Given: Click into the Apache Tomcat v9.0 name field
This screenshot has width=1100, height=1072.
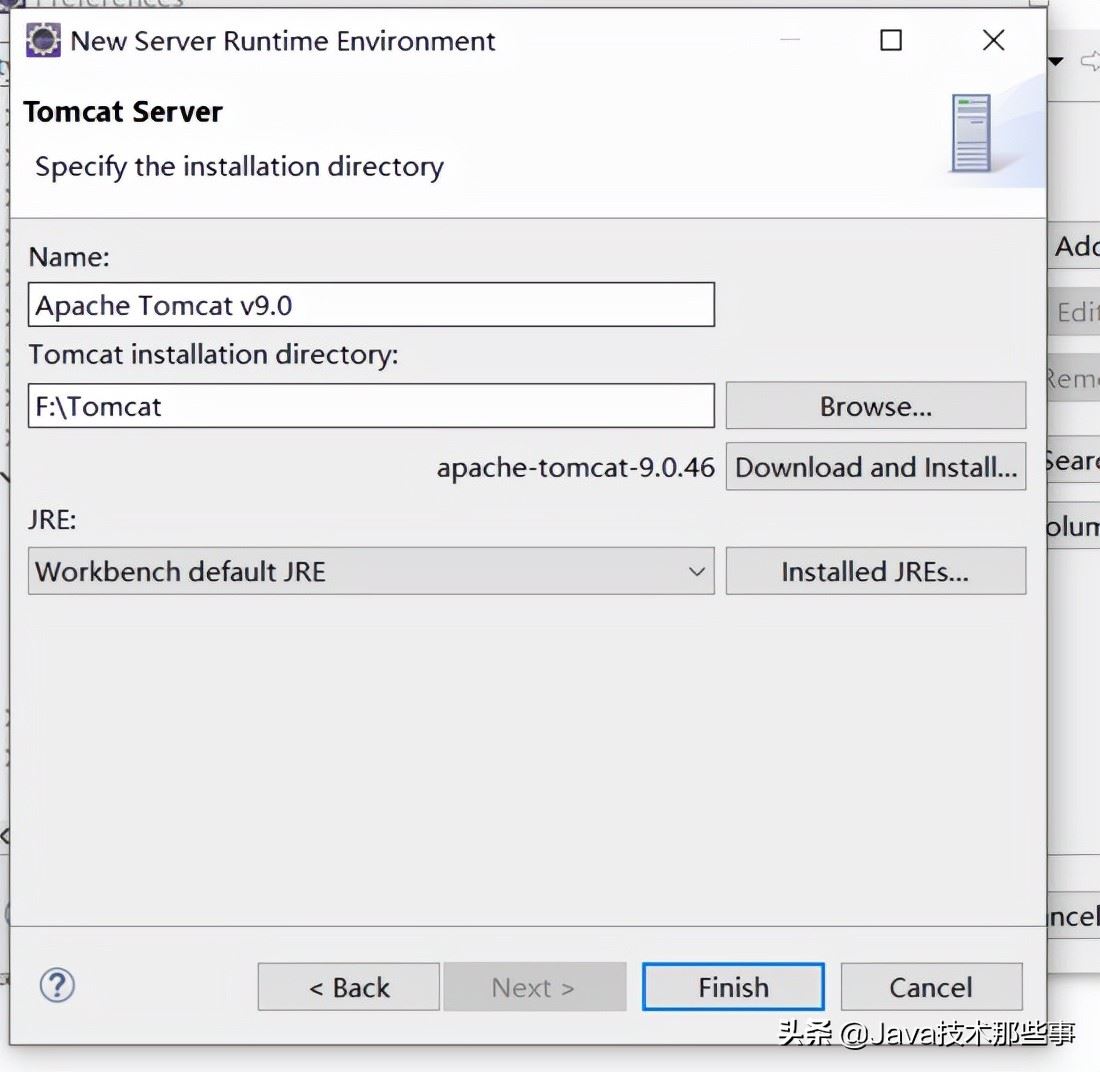Looking at the screenshot, I should tap(371, 304).
